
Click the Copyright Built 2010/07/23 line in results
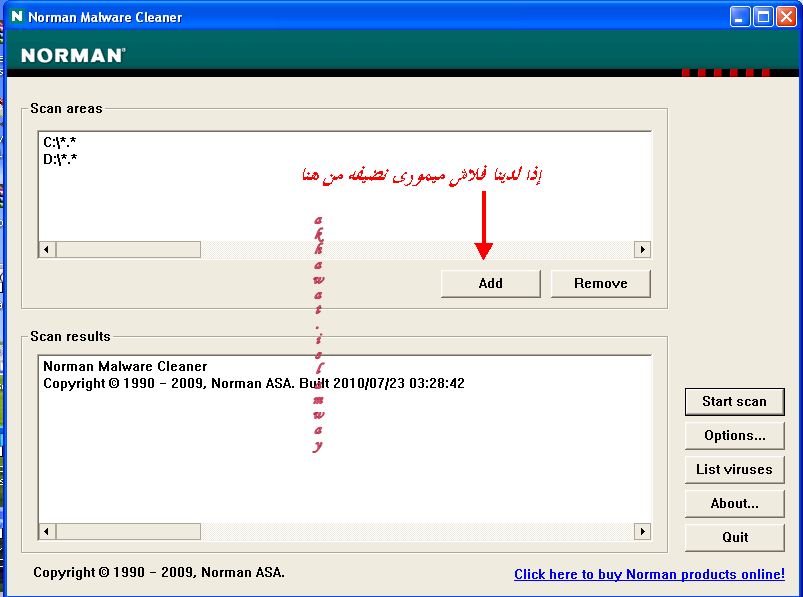254,383
